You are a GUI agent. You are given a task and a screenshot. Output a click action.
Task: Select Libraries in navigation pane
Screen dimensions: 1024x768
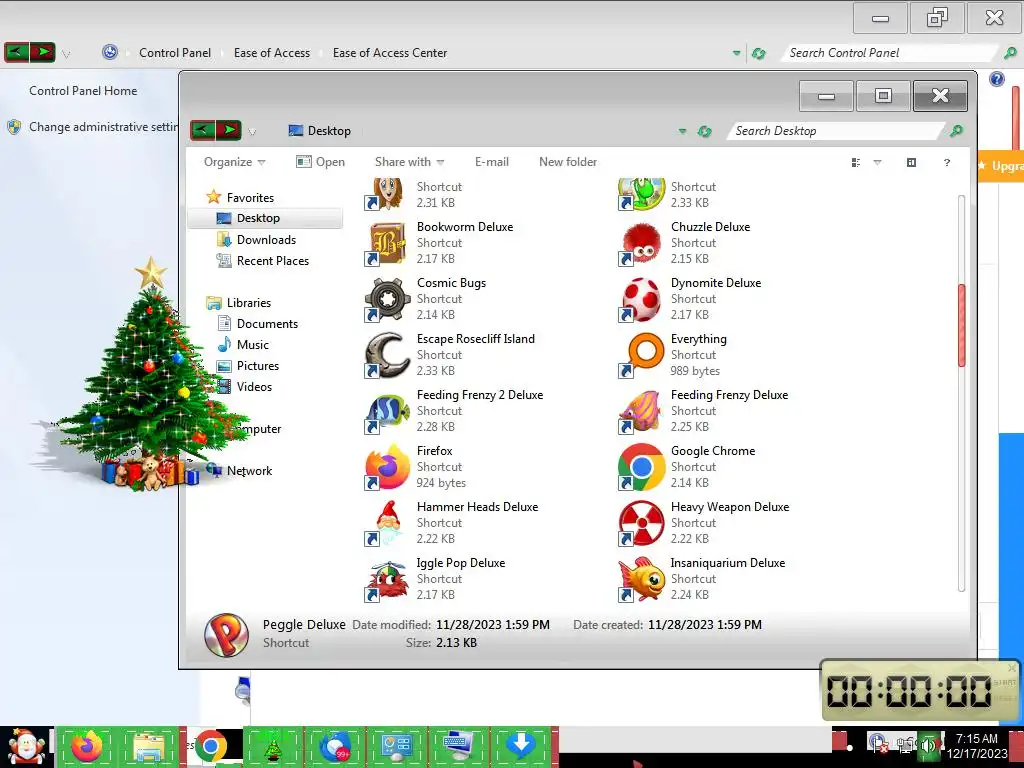[x=249, y=303]
